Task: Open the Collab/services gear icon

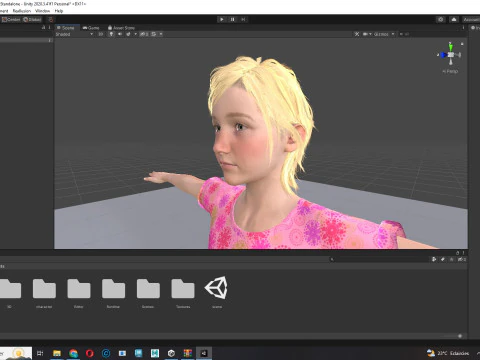Action: [441, 19]
